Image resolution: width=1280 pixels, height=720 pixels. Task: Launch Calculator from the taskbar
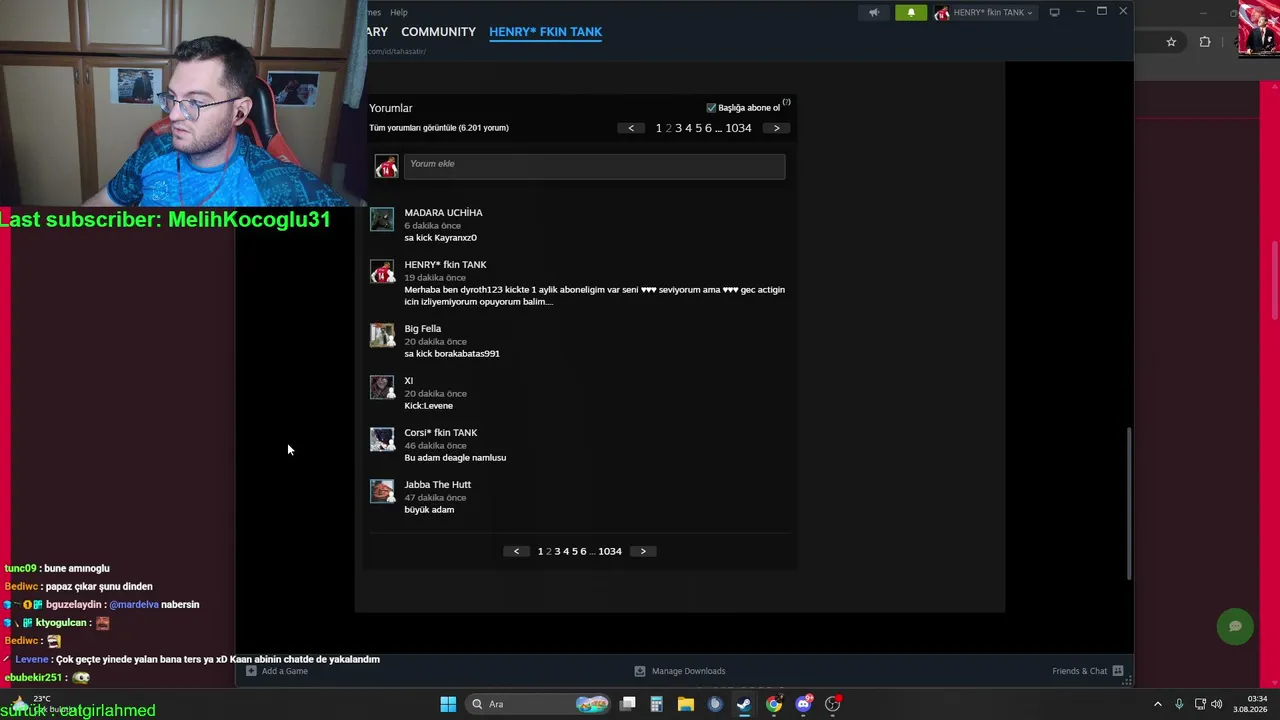(x=656, y=704)
